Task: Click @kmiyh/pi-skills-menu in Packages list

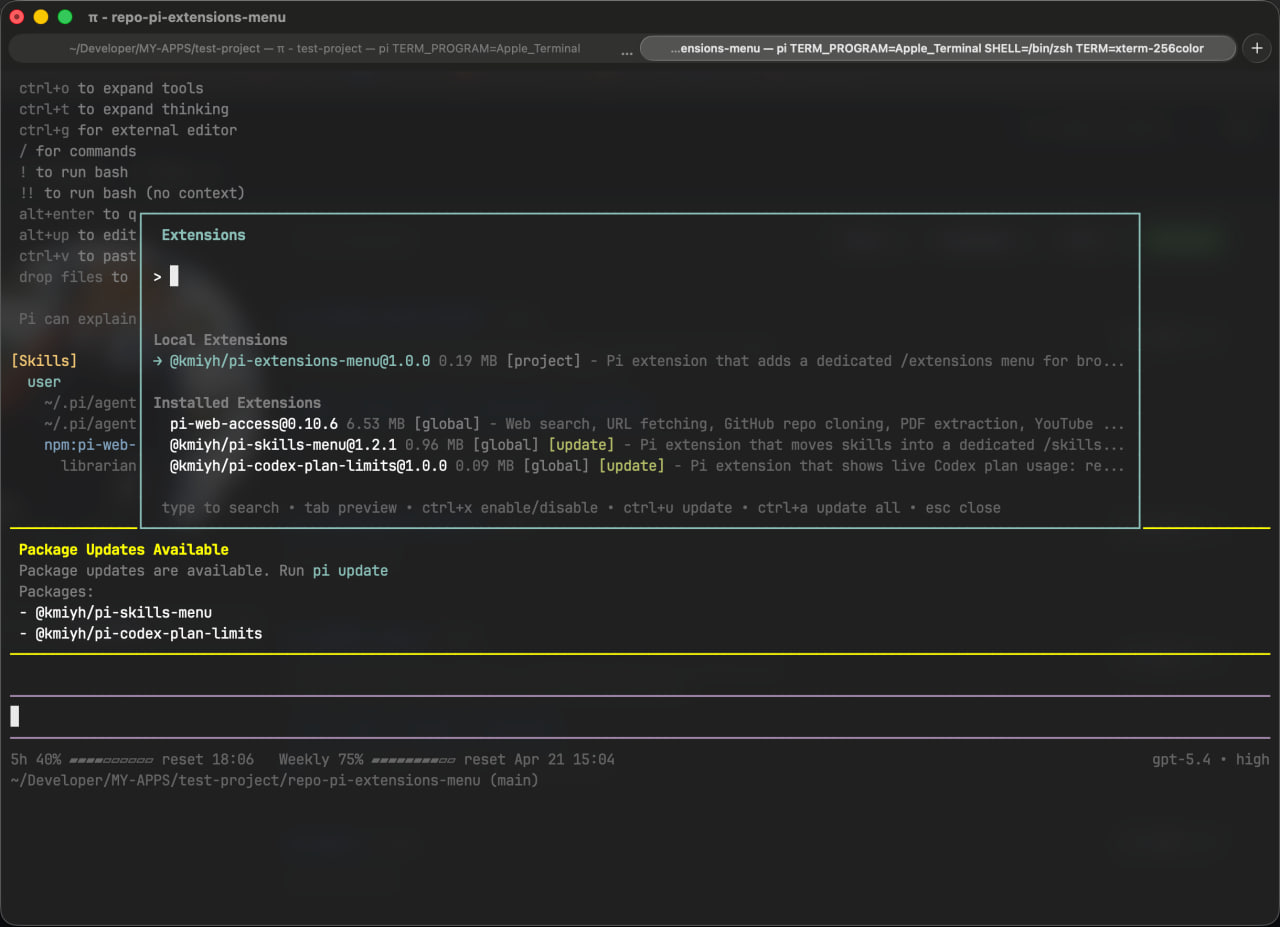Action: click(124, 613)
